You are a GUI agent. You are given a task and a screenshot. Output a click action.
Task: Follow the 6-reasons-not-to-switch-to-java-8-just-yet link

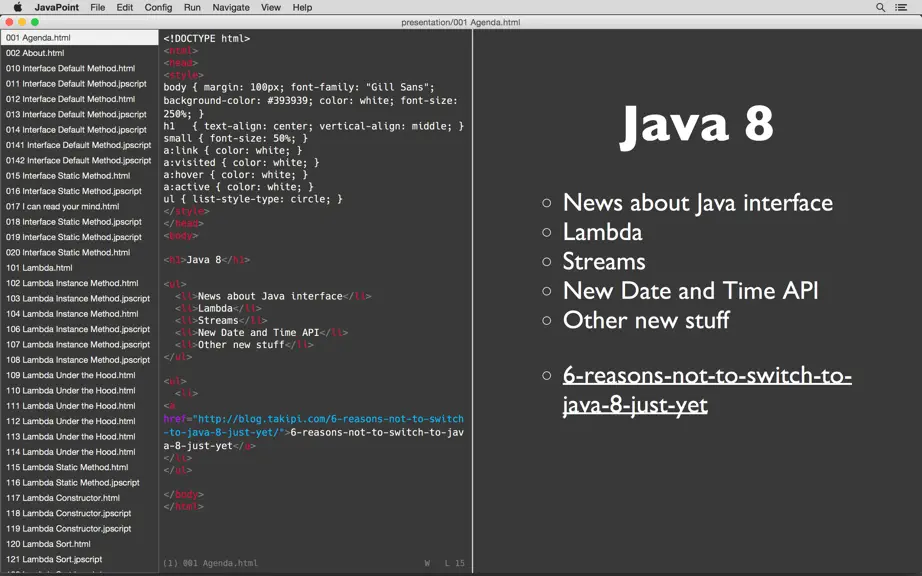tap(707, 390)
